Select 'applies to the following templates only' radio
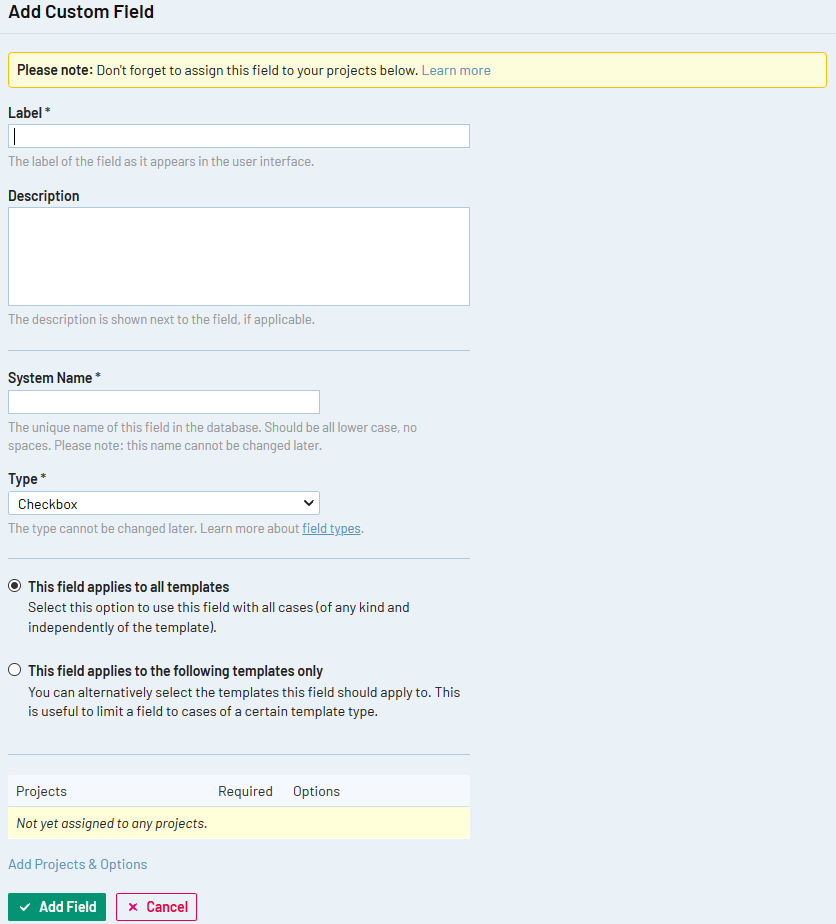This screenshot has width=836, height=924. [15, 670]
